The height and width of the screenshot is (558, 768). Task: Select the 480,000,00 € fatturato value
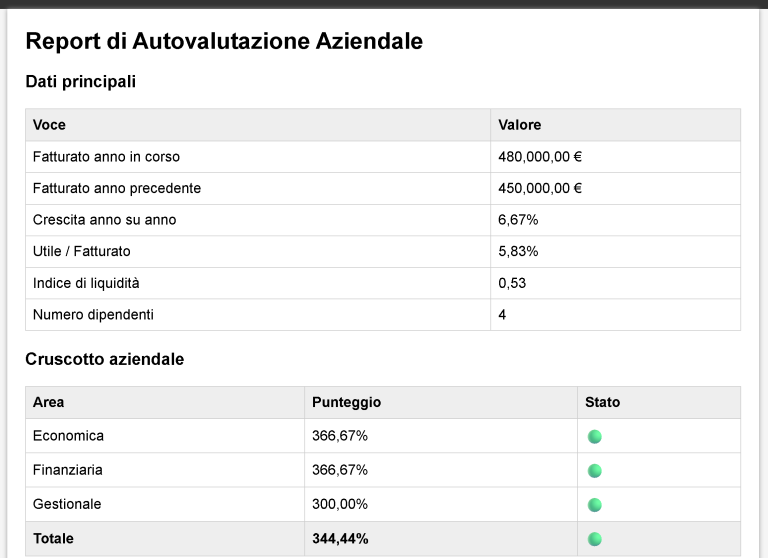(540, 157)
